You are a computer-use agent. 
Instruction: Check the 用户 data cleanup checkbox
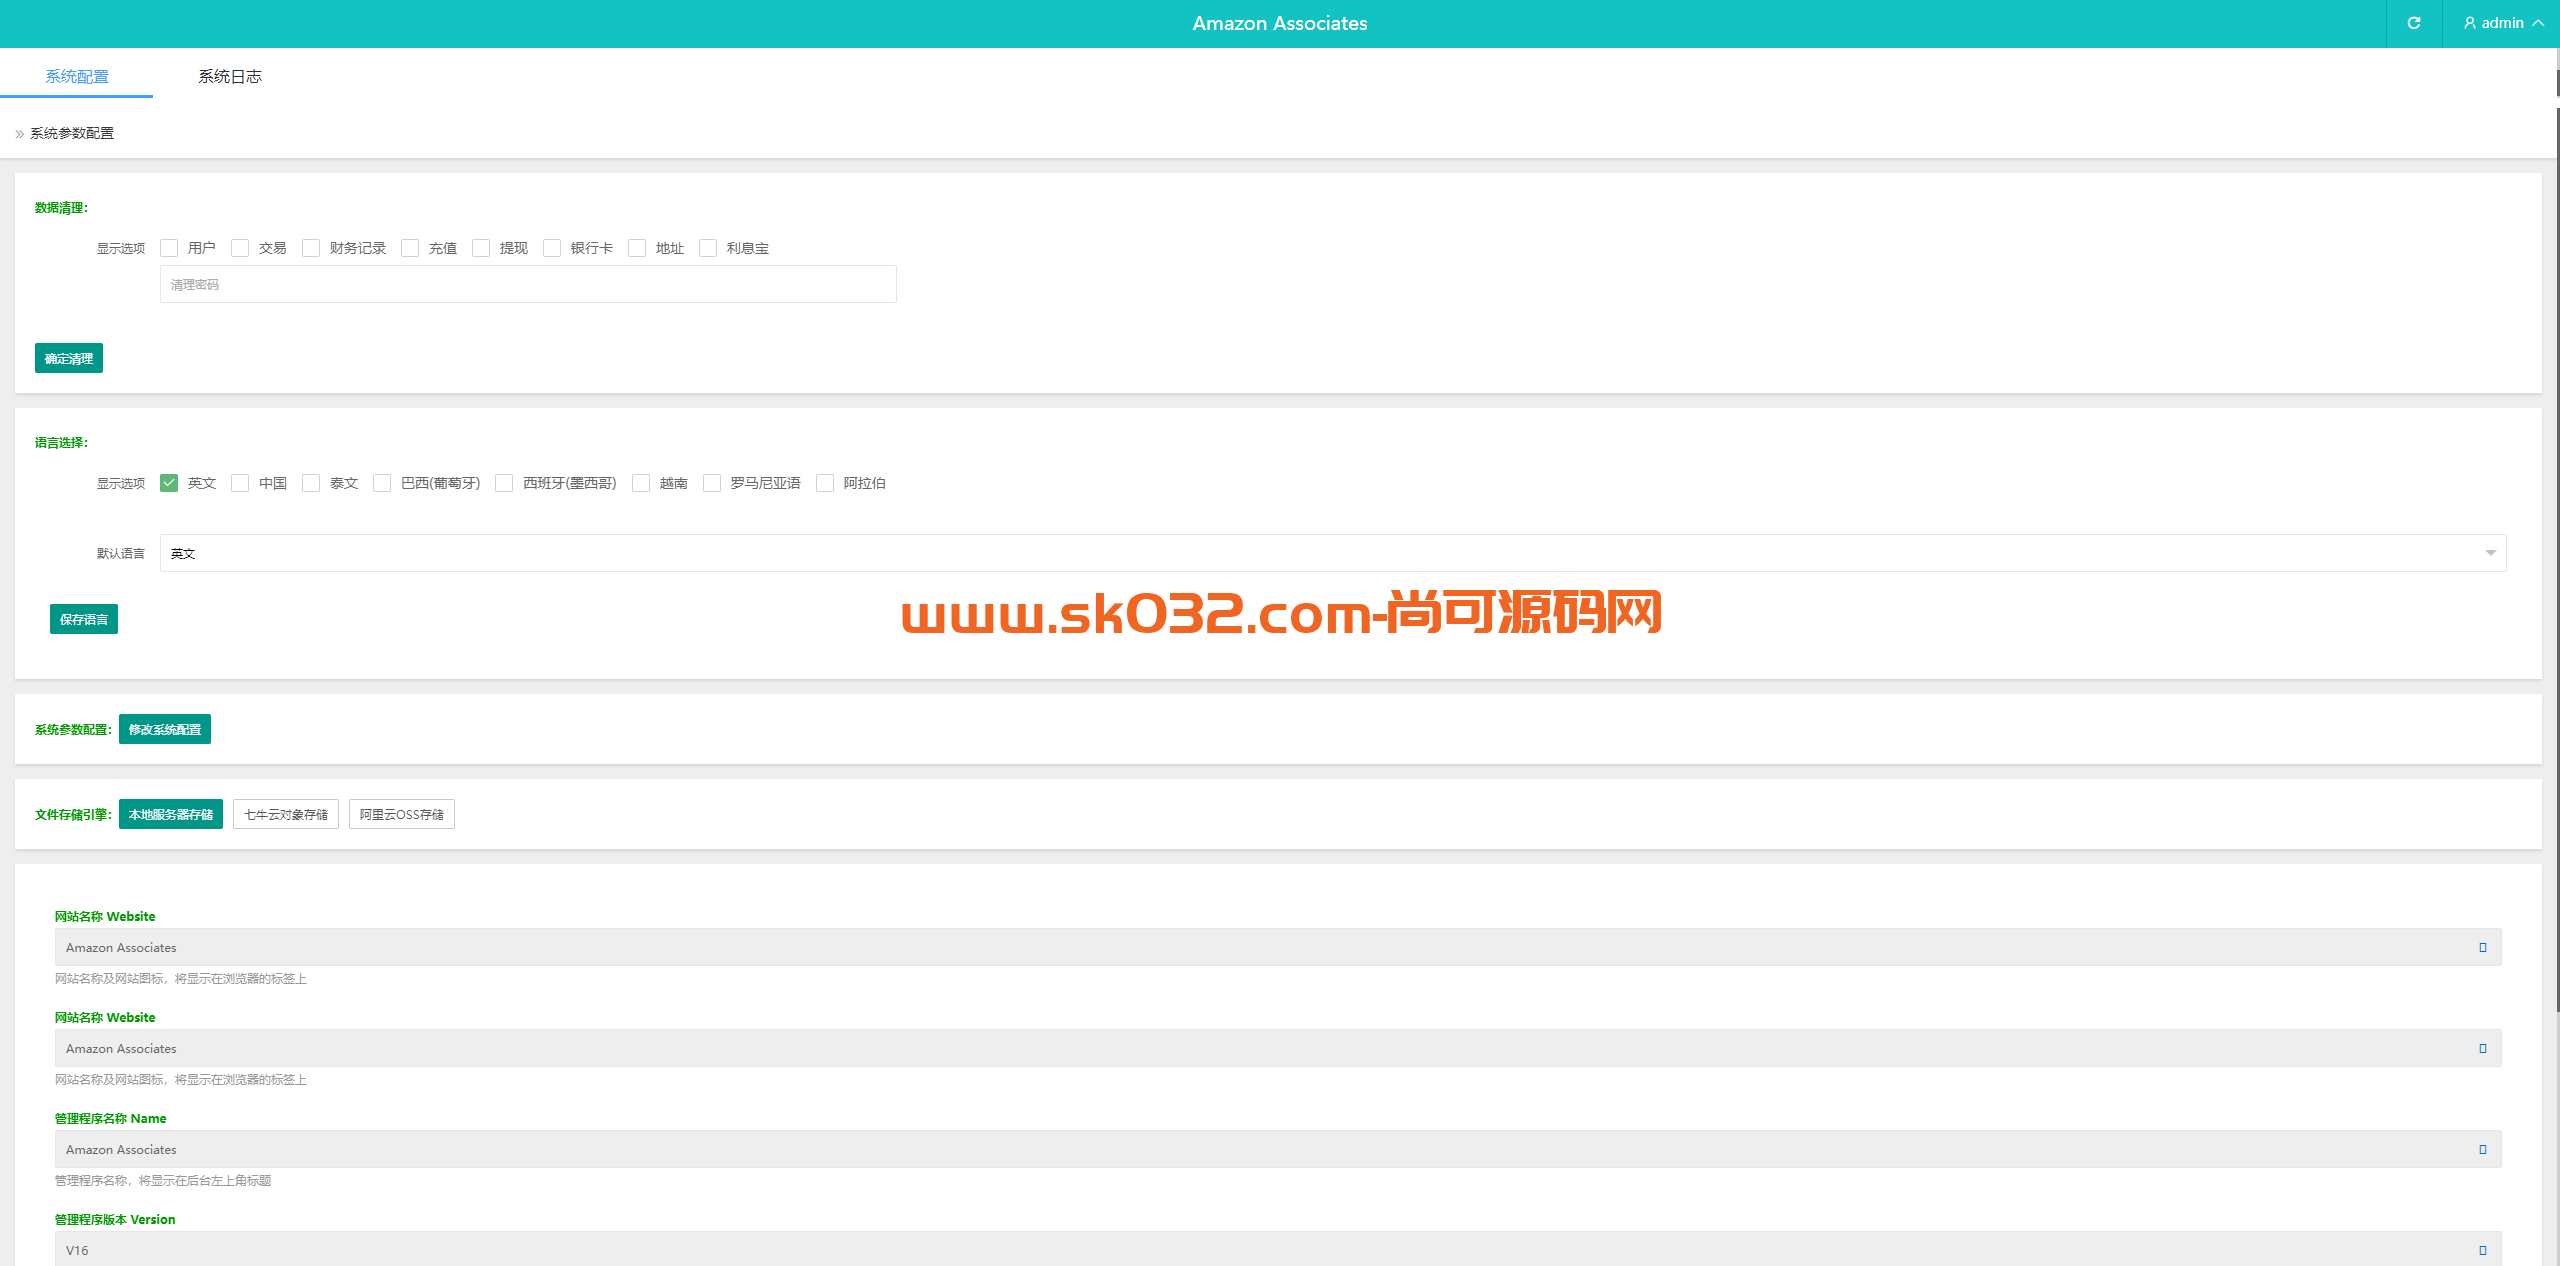pyautogui.click(x=169, y=248)
